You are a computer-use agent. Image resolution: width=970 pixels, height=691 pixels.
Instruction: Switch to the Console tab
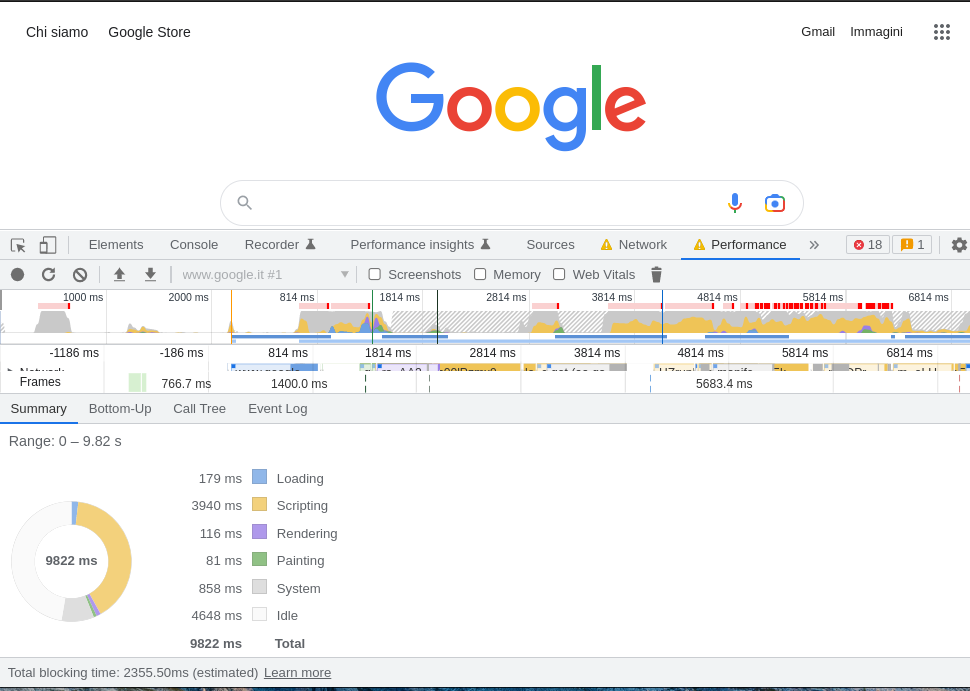pos(194,245)
